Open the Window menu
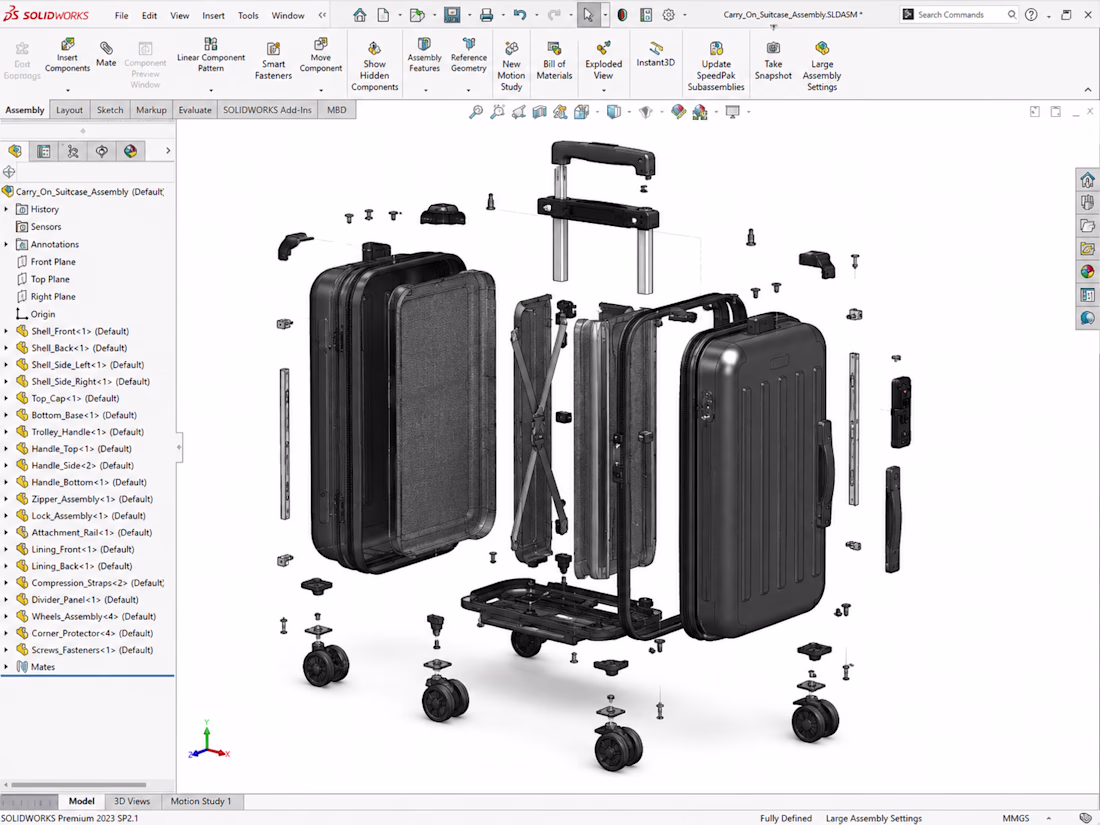Viewport: 1100px width, 825px height. [x=288, y=15]
